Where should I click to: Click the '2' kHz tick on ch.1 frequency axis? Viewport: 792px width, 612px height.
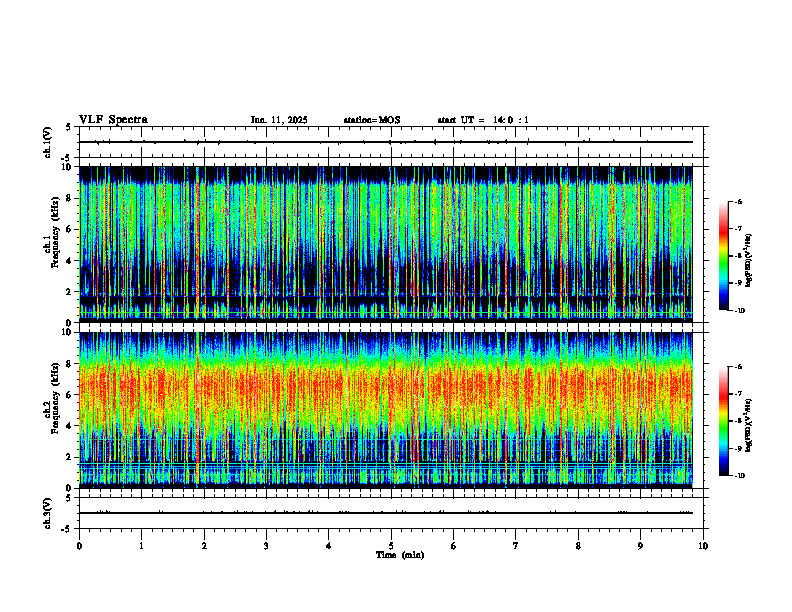point(70,291)
